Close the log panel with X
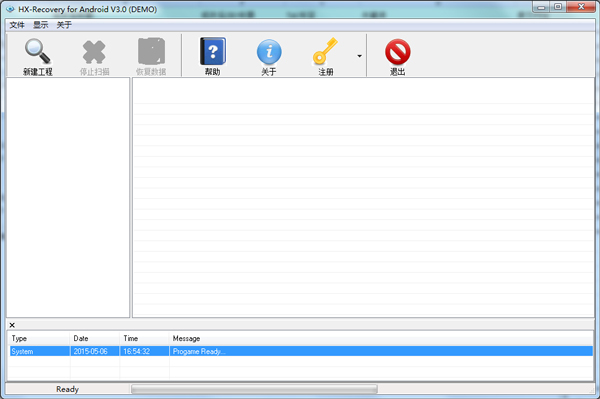 12,325
